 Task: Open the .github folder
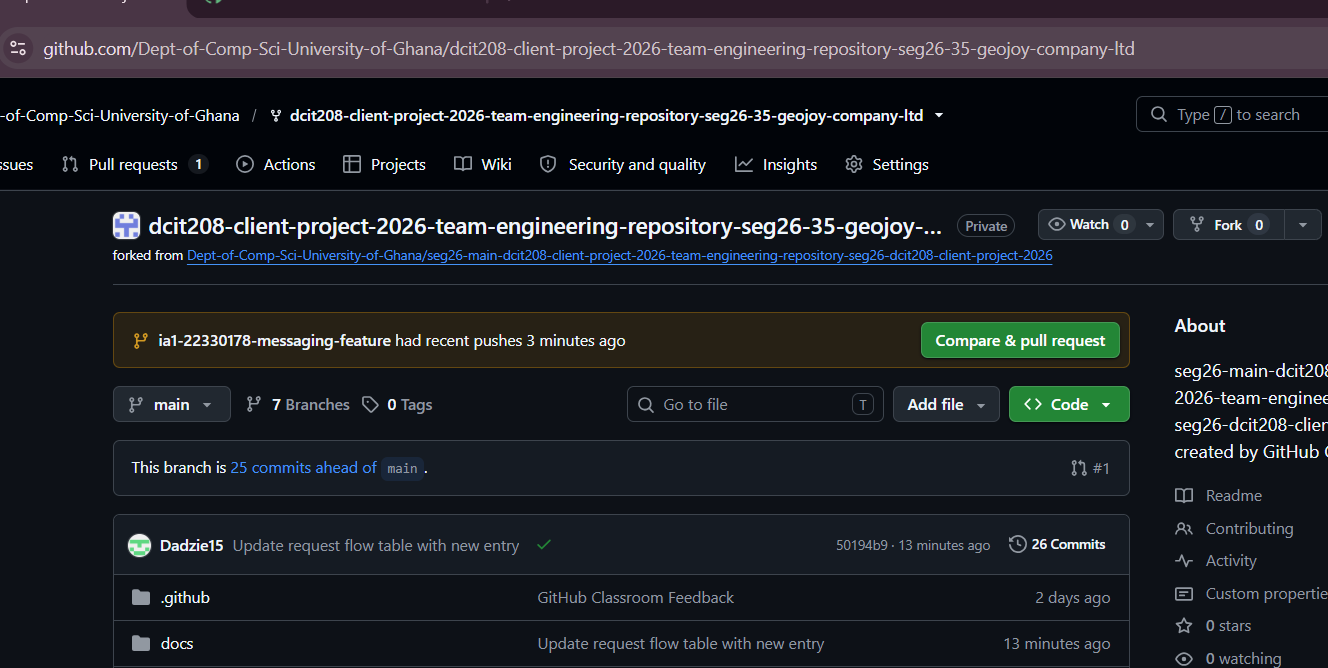(185, 598)
